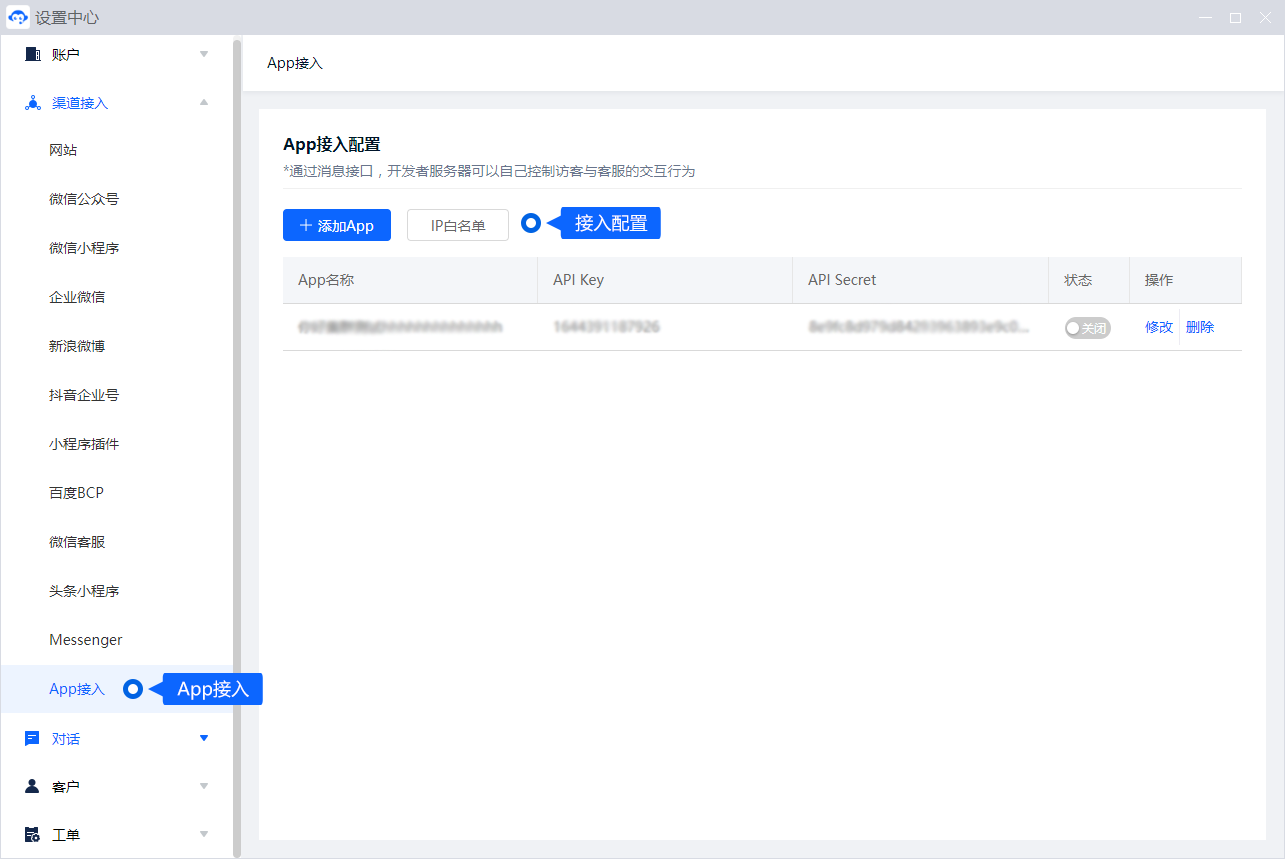Open the 企业微信 channel page
The height and width of the screenshot is (859, 1285).
(x=77, y=297)
